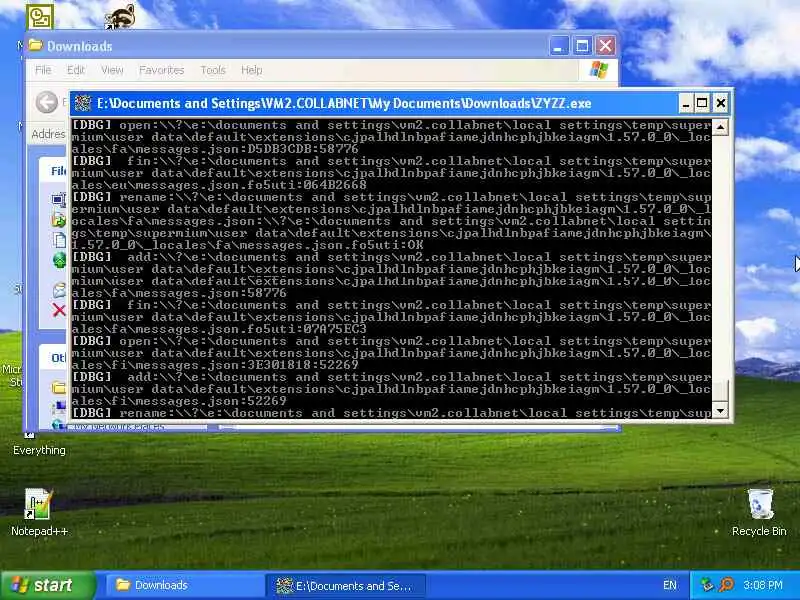
Task: Click the yellow folder icon under Other Places
Action: click(59, 388)
